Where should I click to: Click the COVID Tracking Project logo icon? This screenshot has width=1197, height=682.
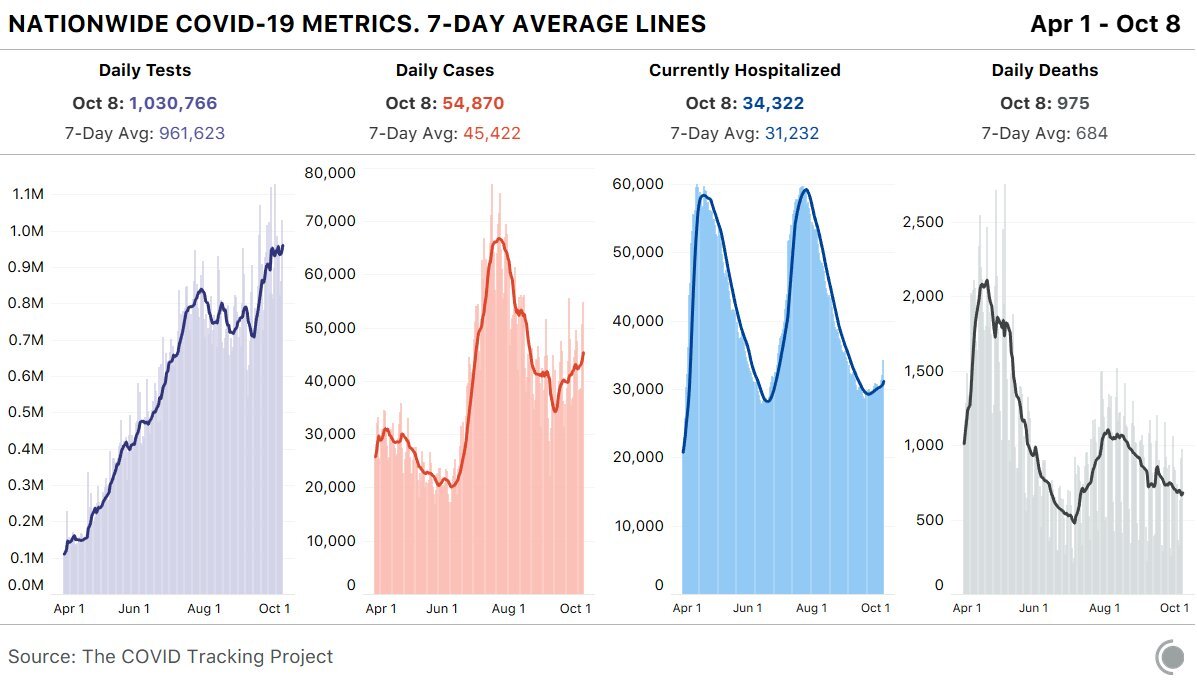click(1169, 657)
